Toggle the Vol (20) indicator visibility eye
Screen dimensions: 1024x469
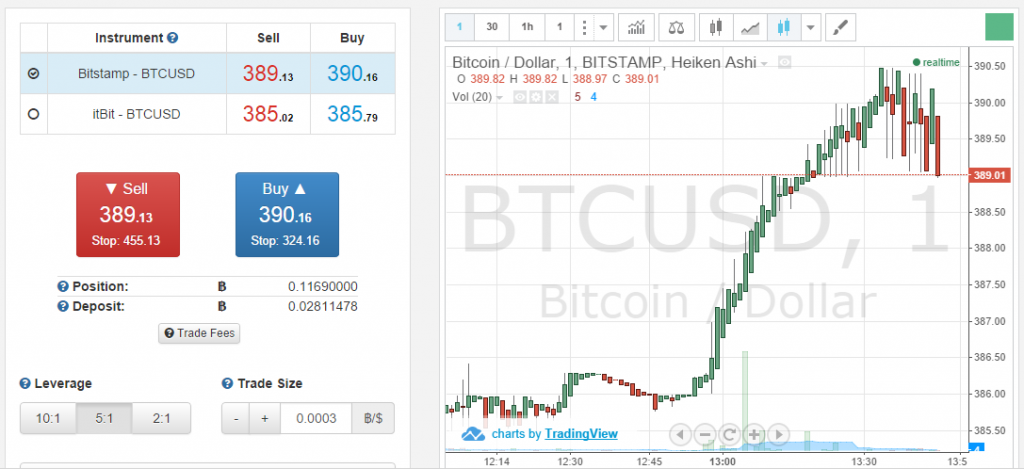coord(520,97)
